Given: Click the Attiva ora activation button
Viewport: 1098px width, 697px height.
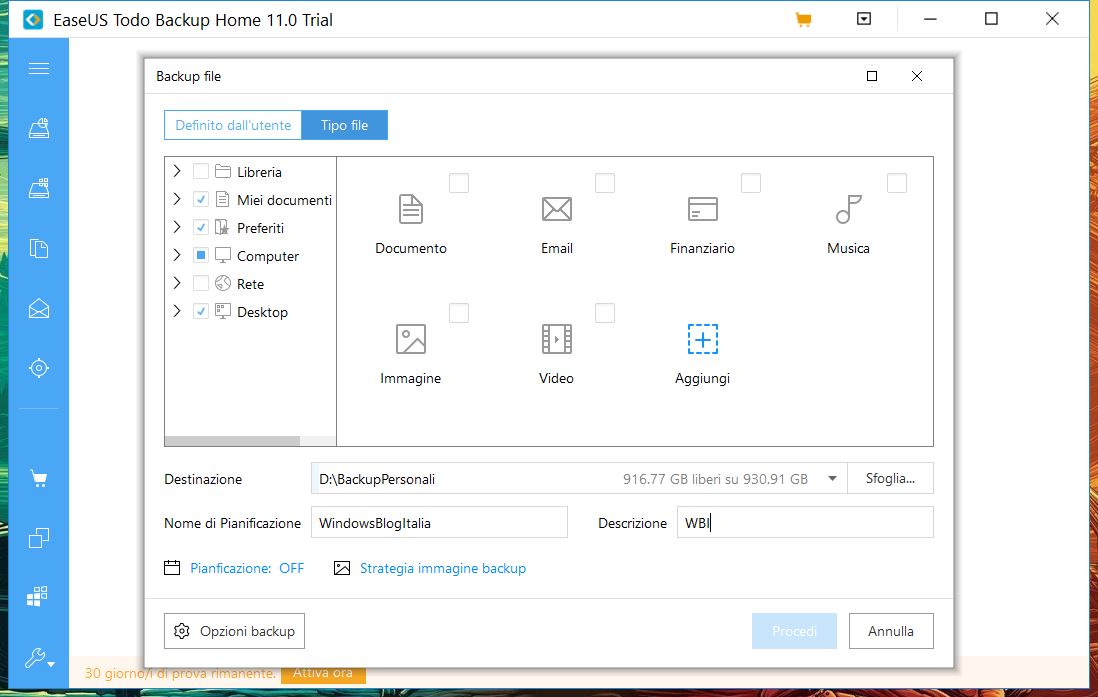Looking at the screenshot, I should pos(323,673).
